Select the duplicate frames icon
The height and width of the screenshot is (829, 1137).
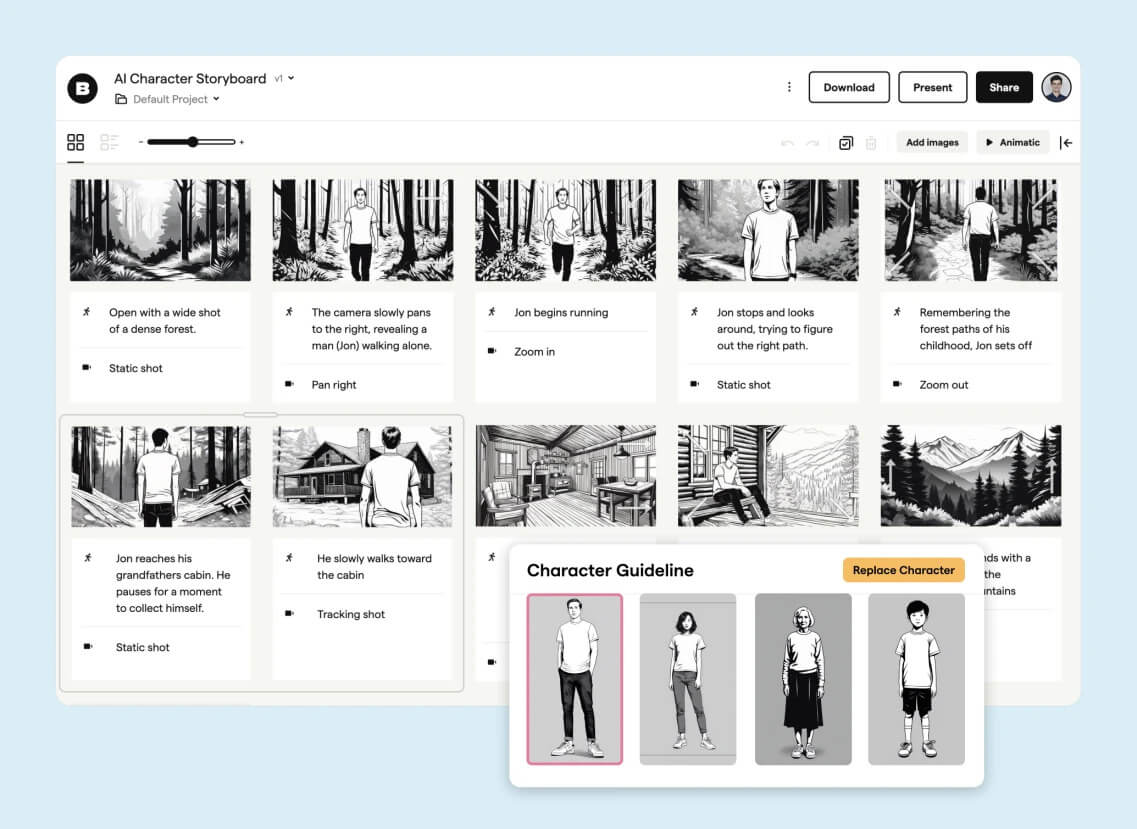click(845, 143)
